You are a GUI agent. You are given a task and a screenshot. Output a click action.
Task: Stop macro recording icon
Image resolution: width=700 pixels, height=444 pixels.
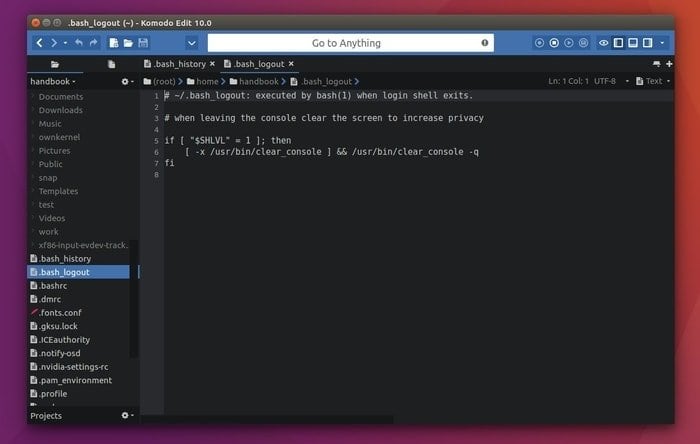pyautogui.click(x=554, y=43)
